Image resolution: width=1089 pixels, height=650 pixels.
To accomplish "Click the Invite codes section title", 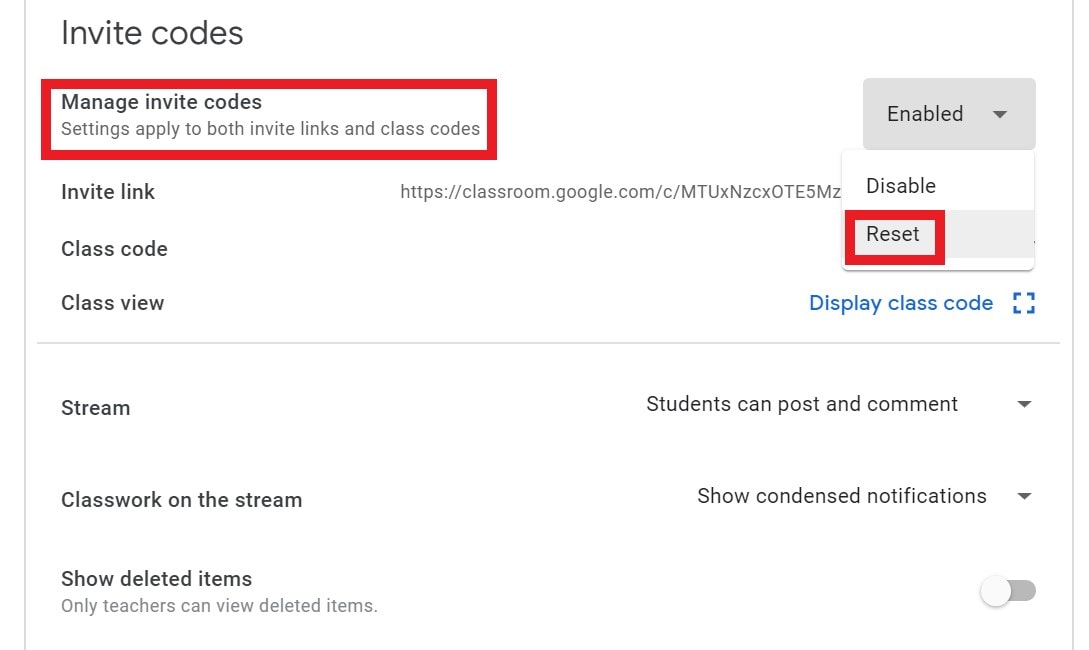I will pyautogui.click(x=152, y=33).
